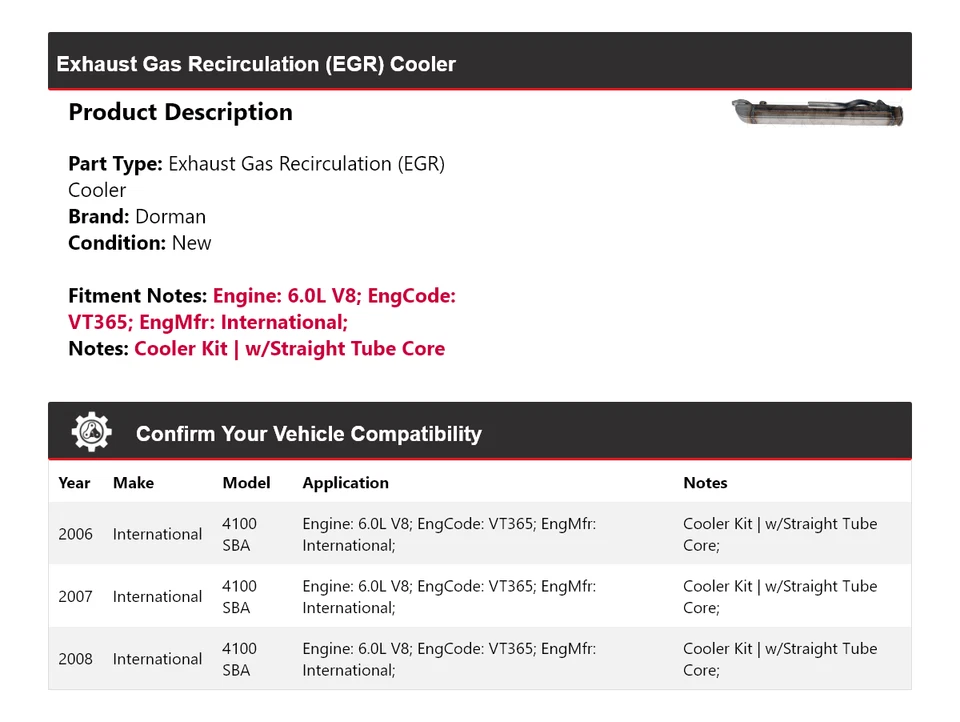This screenshot has width=960, height=722.
Task: Click the Make column header
Action: [133, 483]
